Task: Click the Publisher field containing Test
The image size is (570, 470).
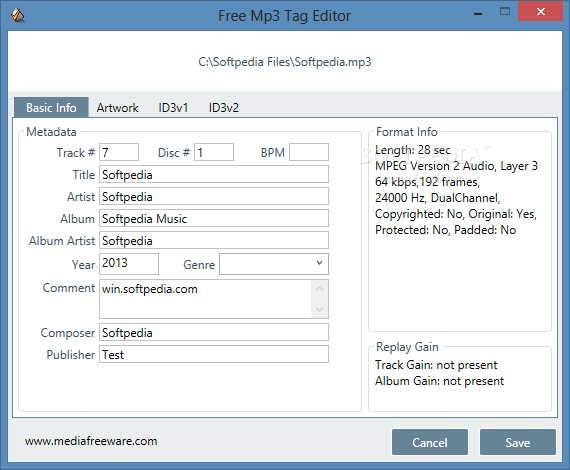Action: click(214, 354)
